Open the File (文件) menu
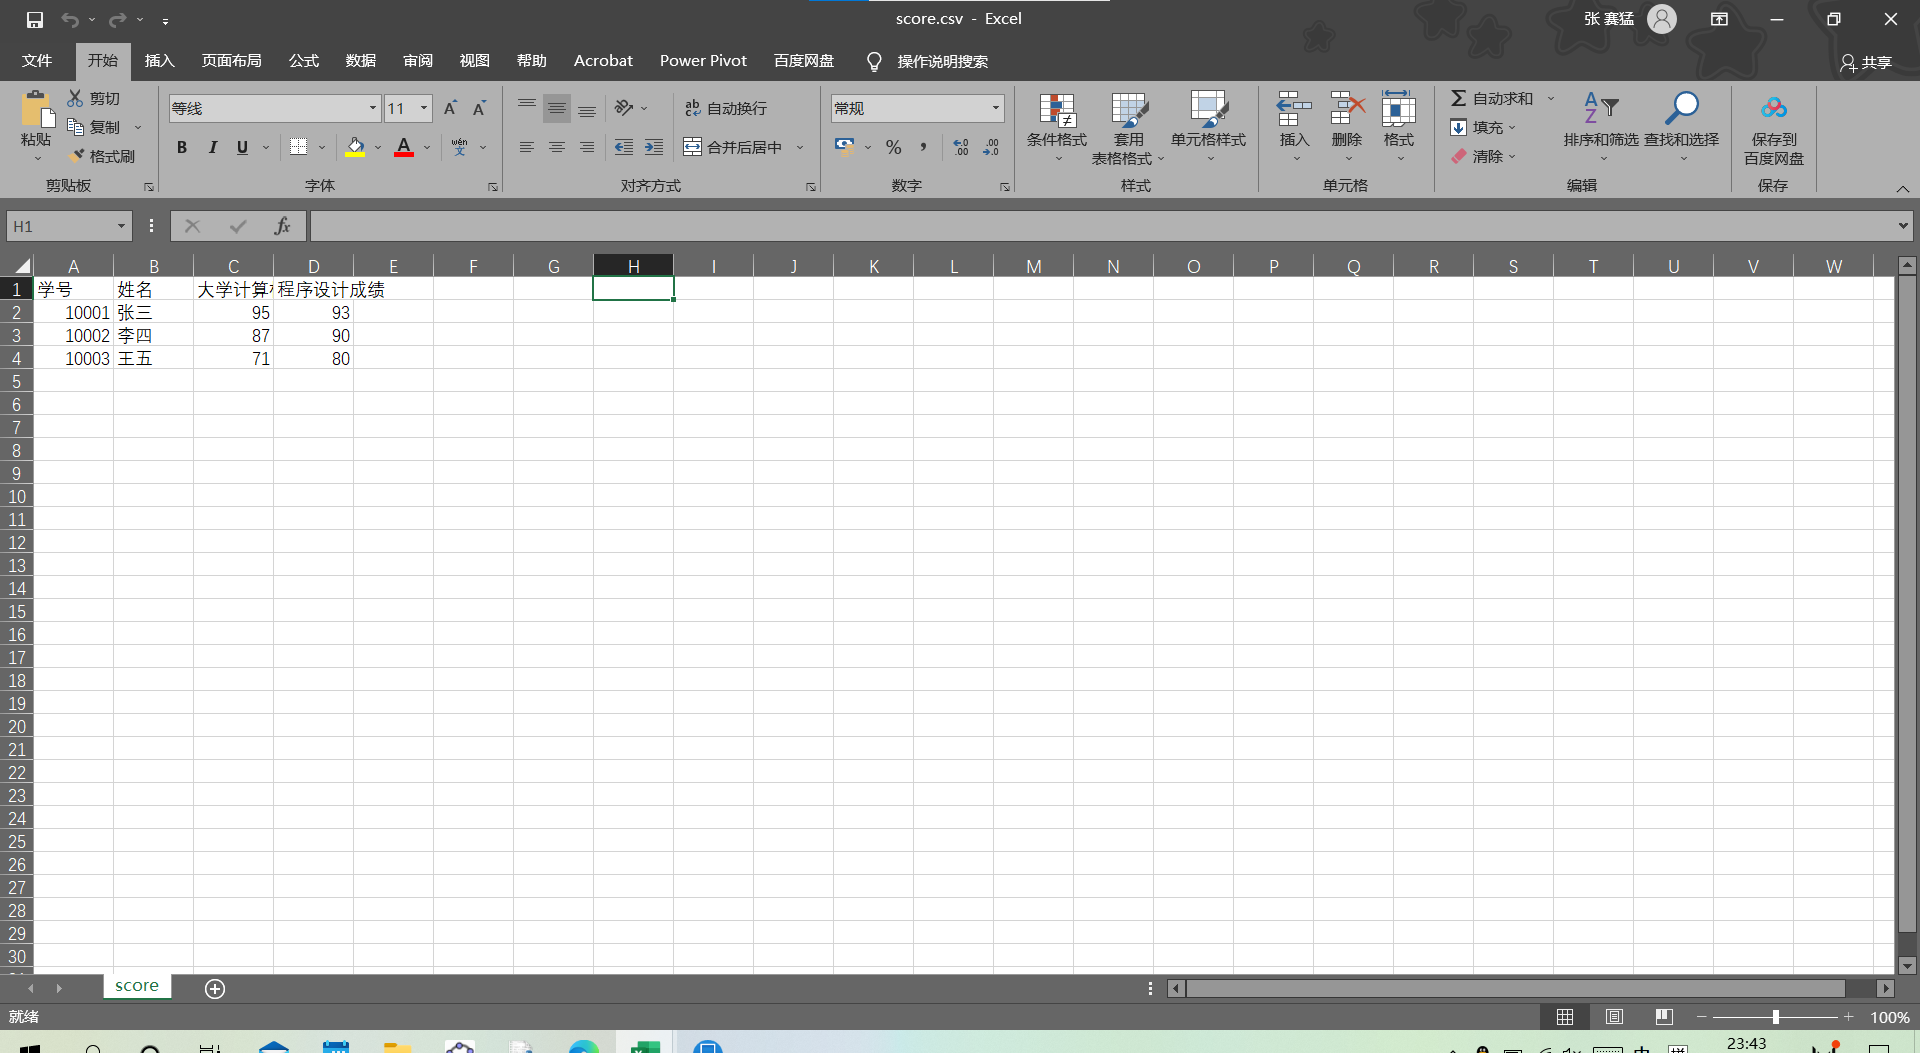Viewport: 1920px width, 1053px height. point(37,61)
